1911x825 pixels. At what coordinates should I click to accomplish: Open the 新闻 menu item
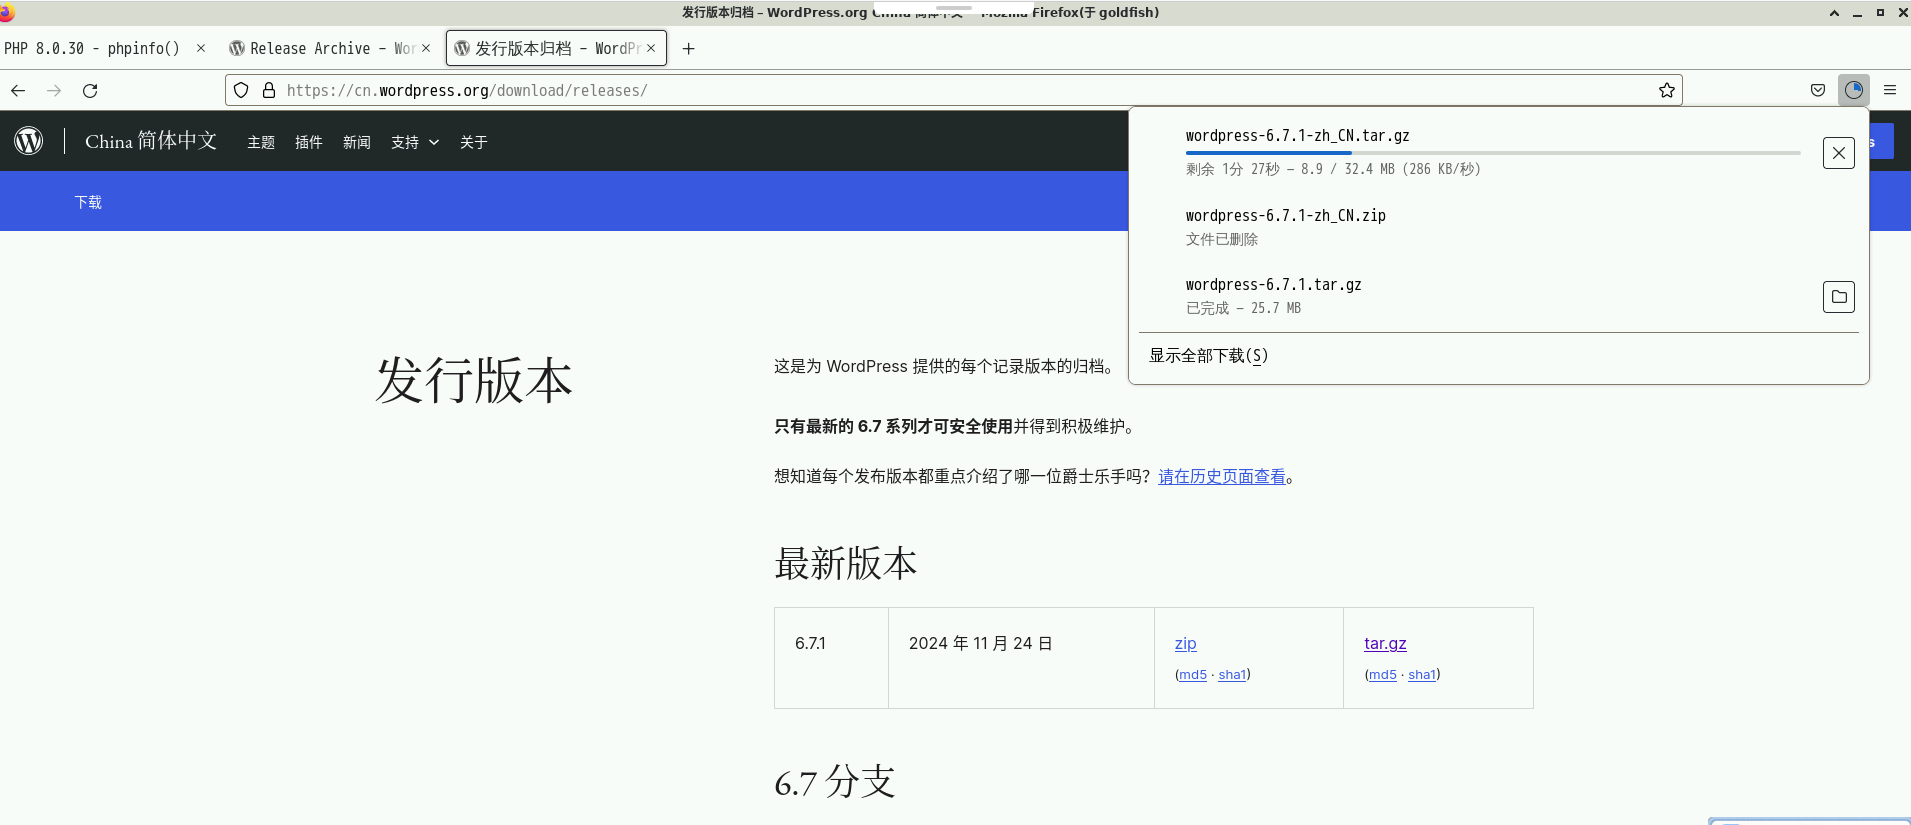[x=357, y=142]
